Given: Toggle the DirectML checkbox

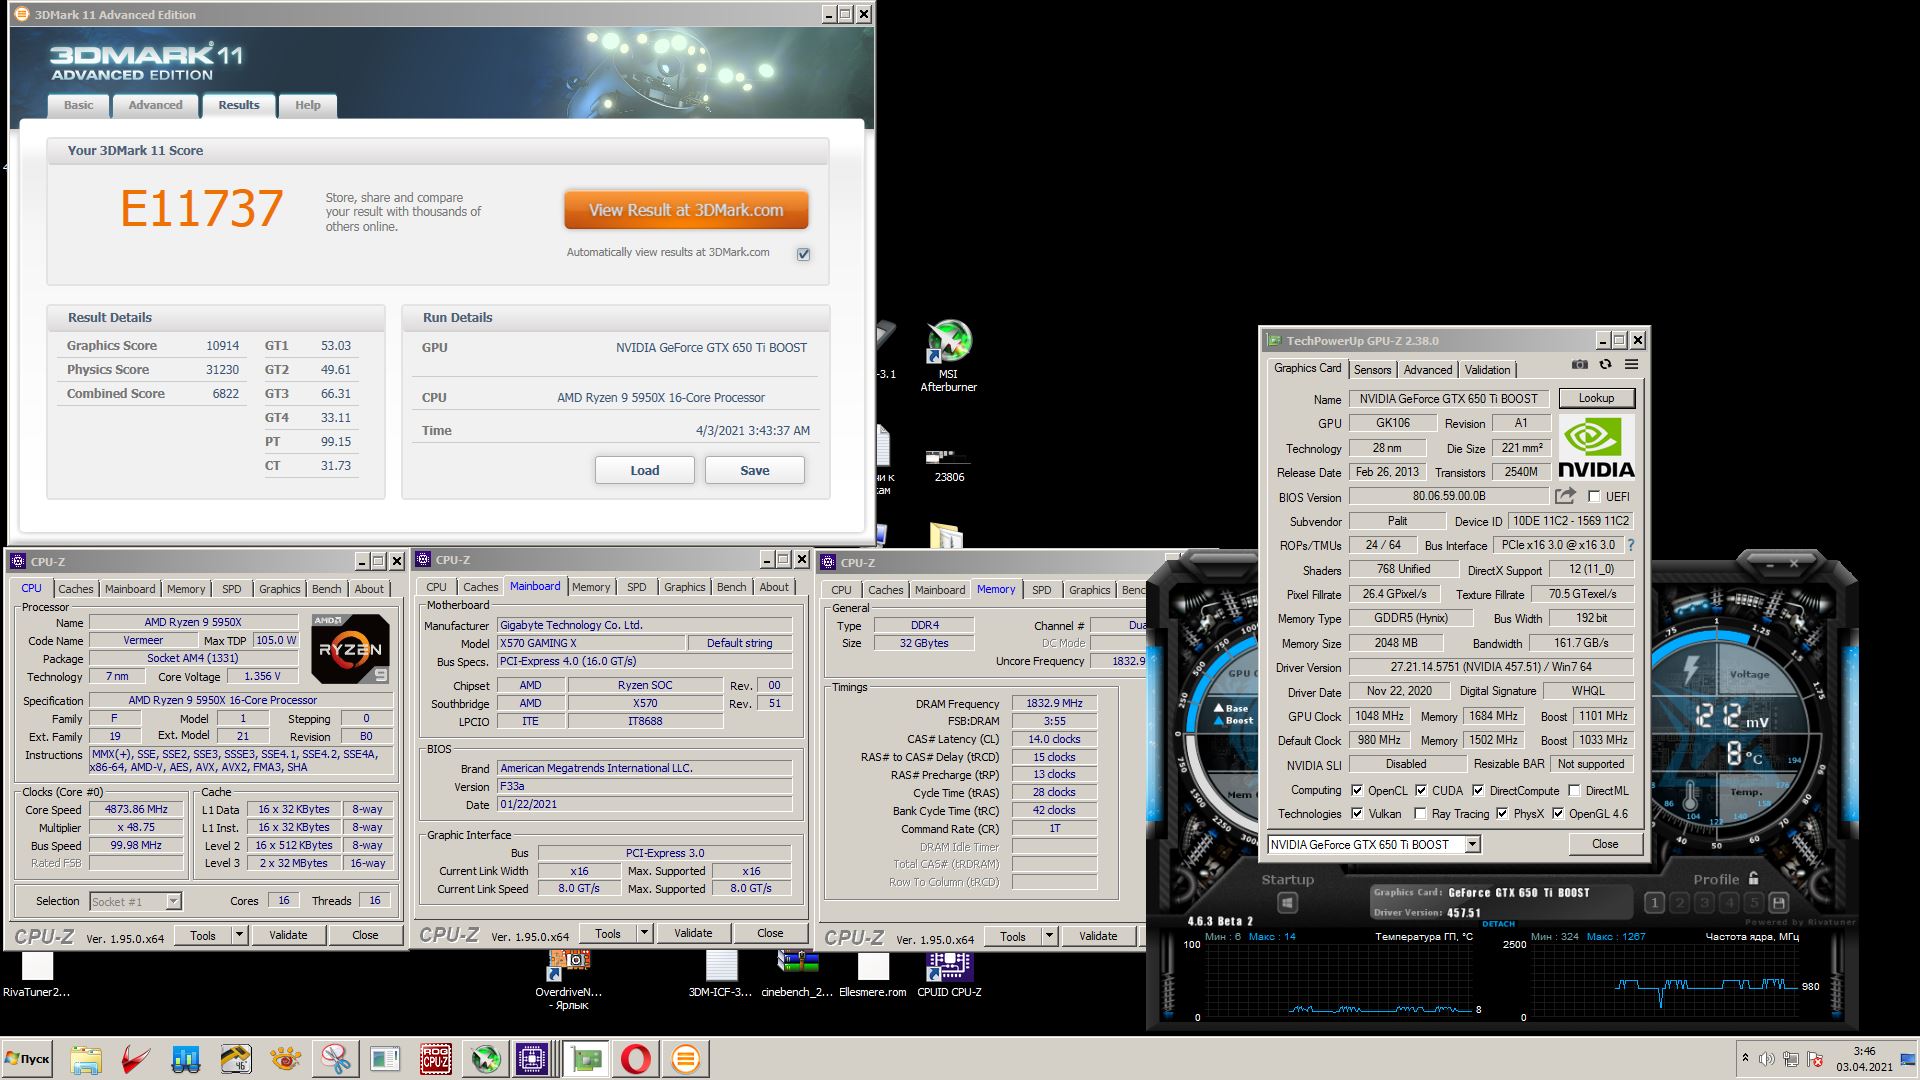Looking at the screenshot, I should tap(1575, 790).
